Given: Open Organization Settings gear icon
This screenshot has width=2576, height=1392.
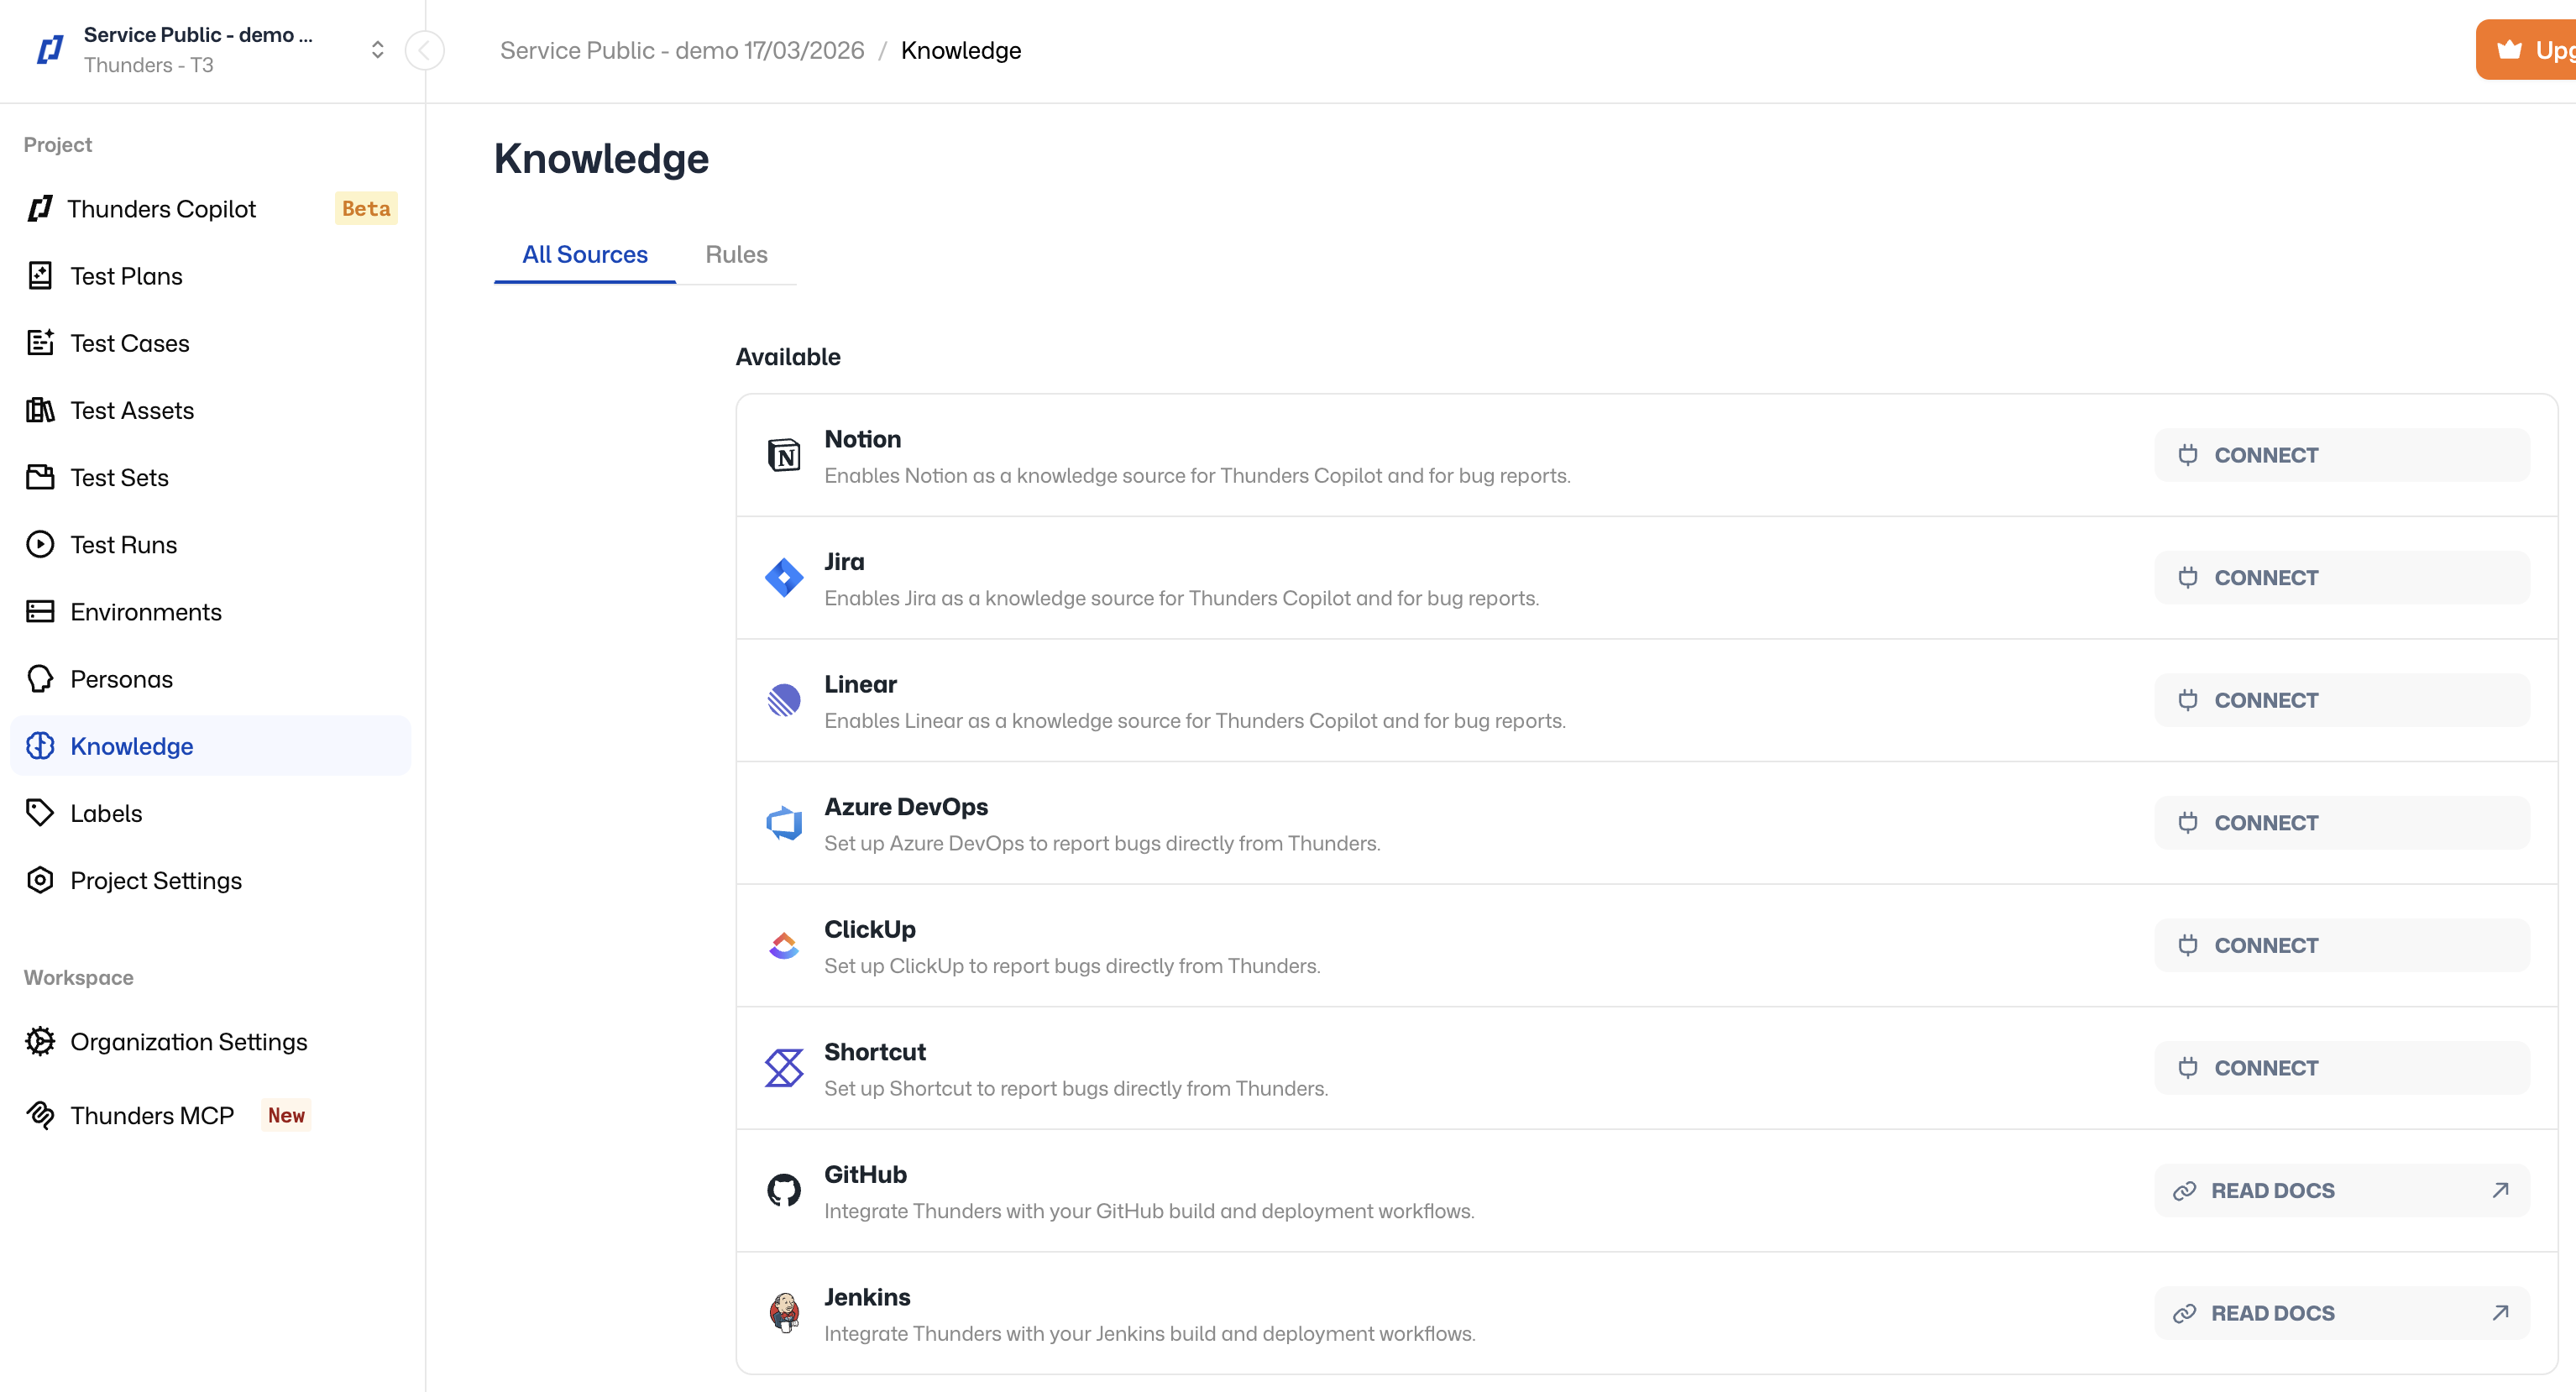Looking at the screenshot, I should (x=40, y=1041).
